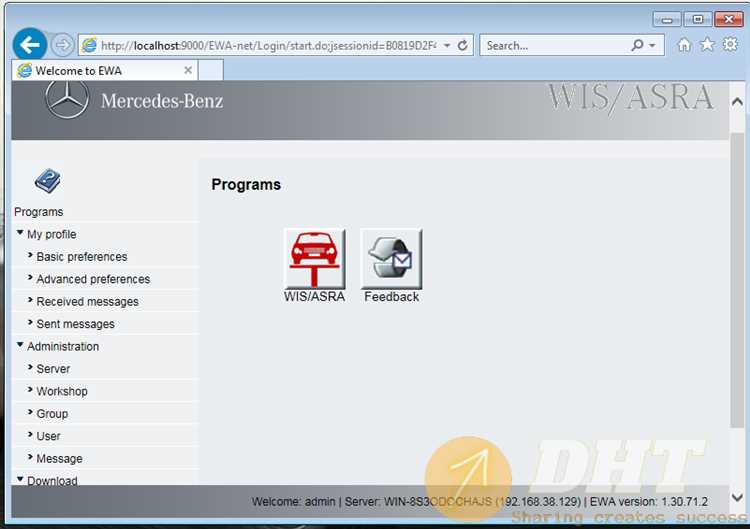Click the vertical scrollbar thumb
Image resolution: width=750 pixels, height=529 pixels.
click(x=737, y=280)
